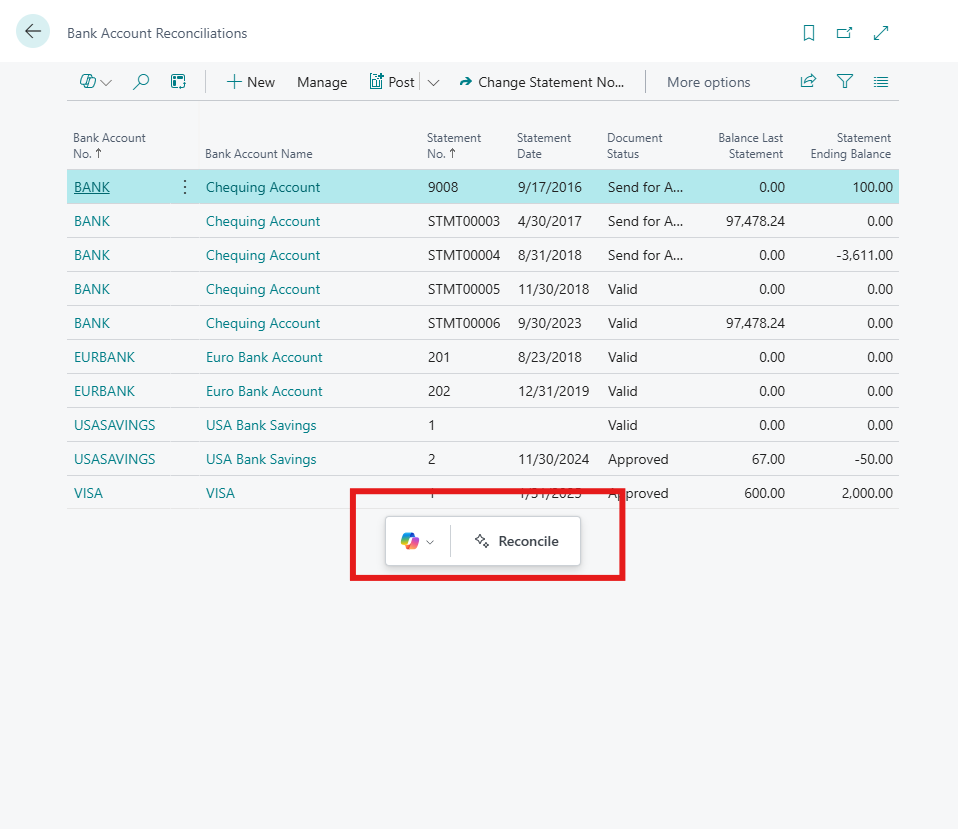Viewport: 958px width, 829px height.
Task: Open VISA bank account name link
Action: coord(220,493)
